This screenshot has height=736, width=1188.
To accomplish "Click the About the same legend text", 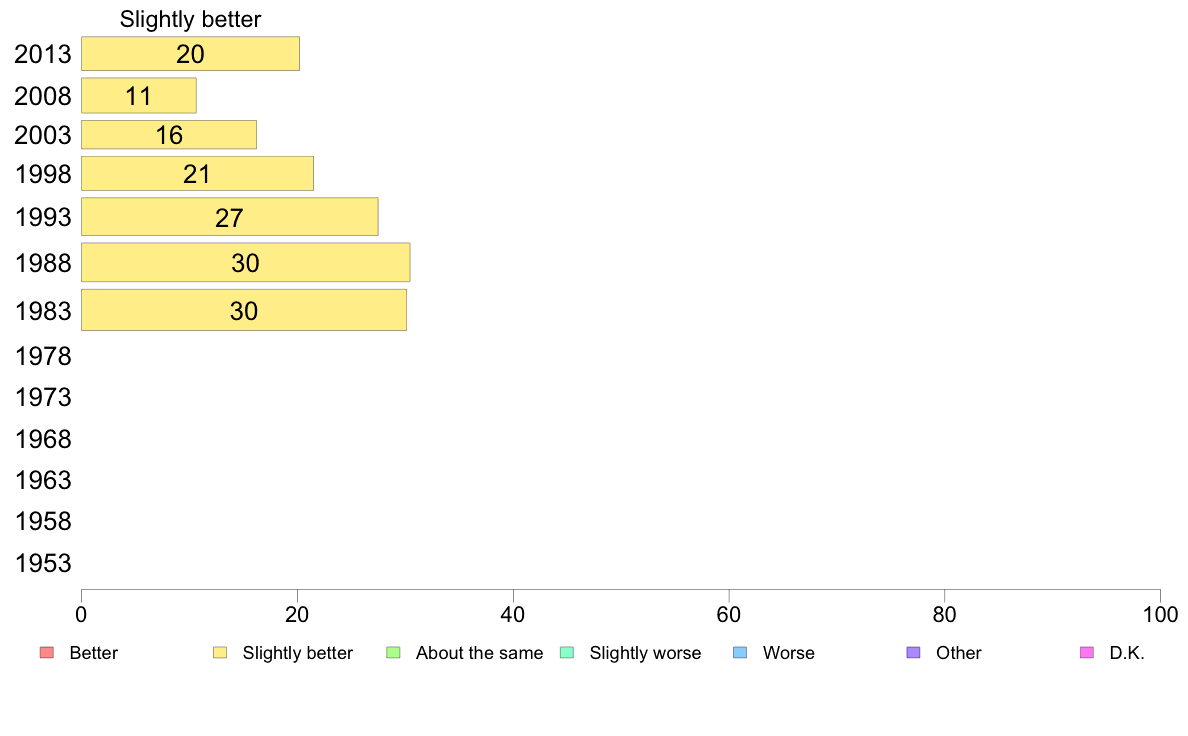I will [479, 653].
